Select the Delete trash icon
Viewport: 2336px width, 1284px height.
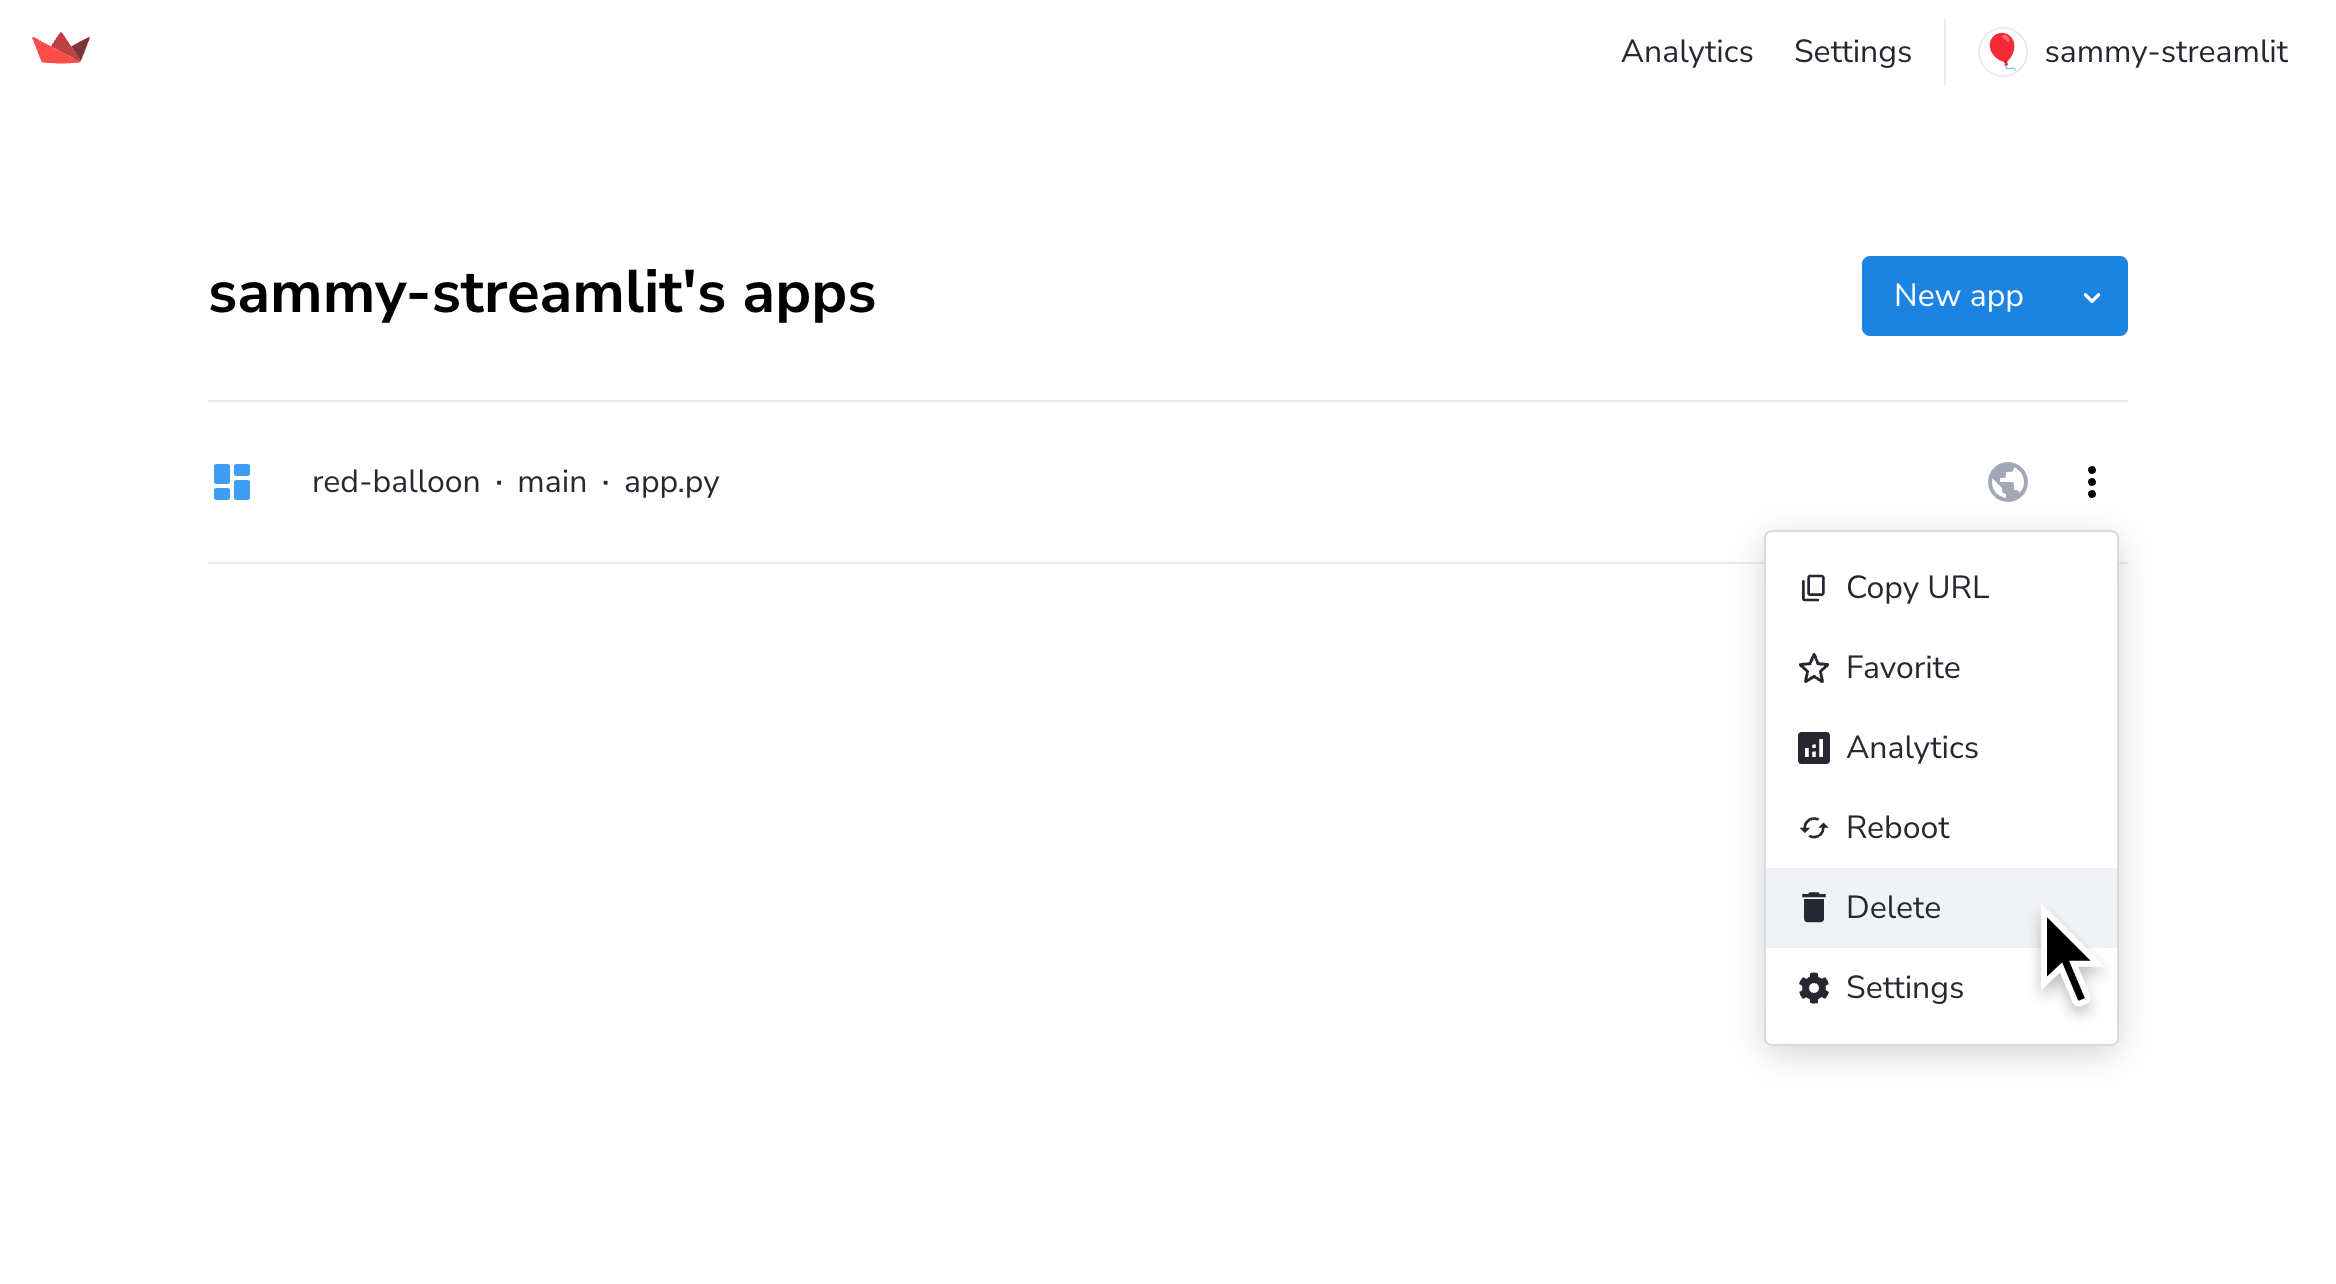click(1813, 906)
